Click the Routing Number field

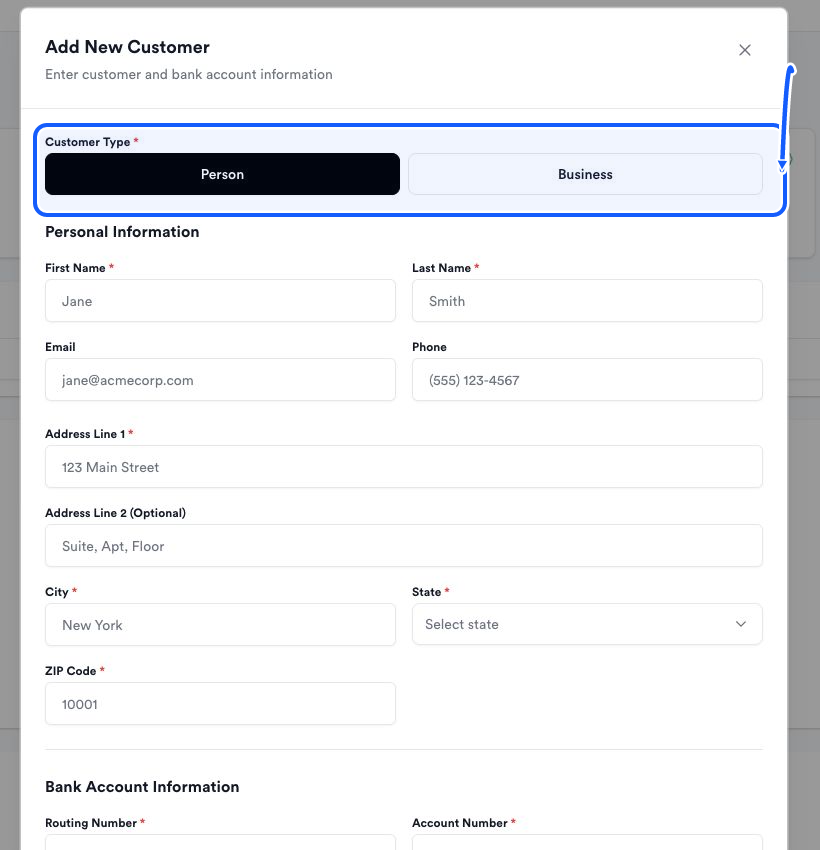(x=220, y=842)
